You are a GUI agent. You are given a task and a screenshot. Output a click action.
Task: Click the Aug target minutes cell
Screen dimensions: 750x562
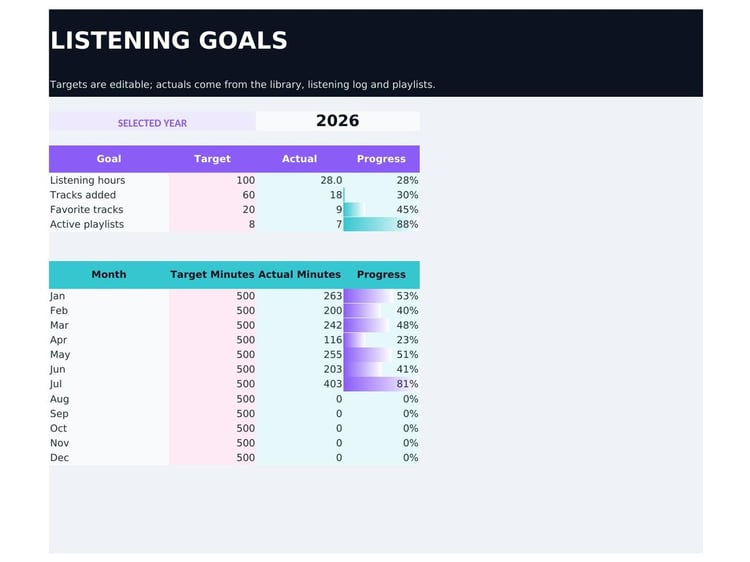(212, 399)
